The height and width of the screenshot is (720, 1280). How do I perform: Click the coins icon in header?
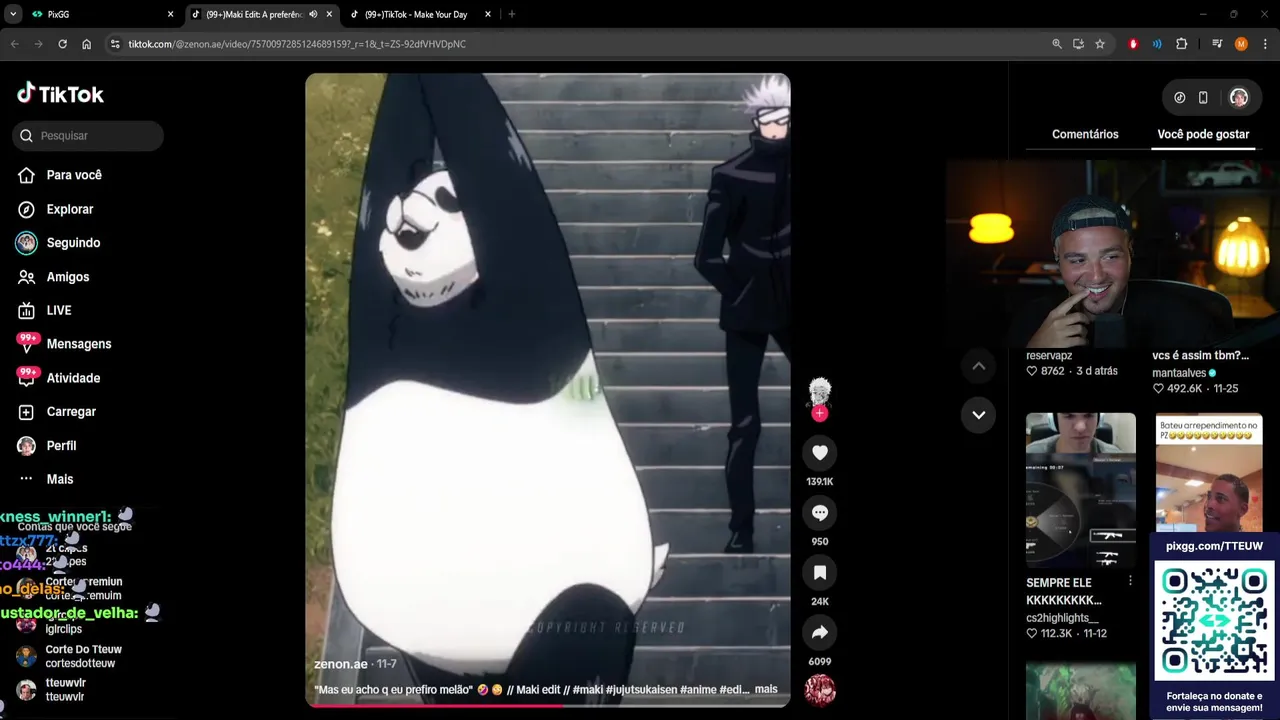click(x=1179, y=97)
